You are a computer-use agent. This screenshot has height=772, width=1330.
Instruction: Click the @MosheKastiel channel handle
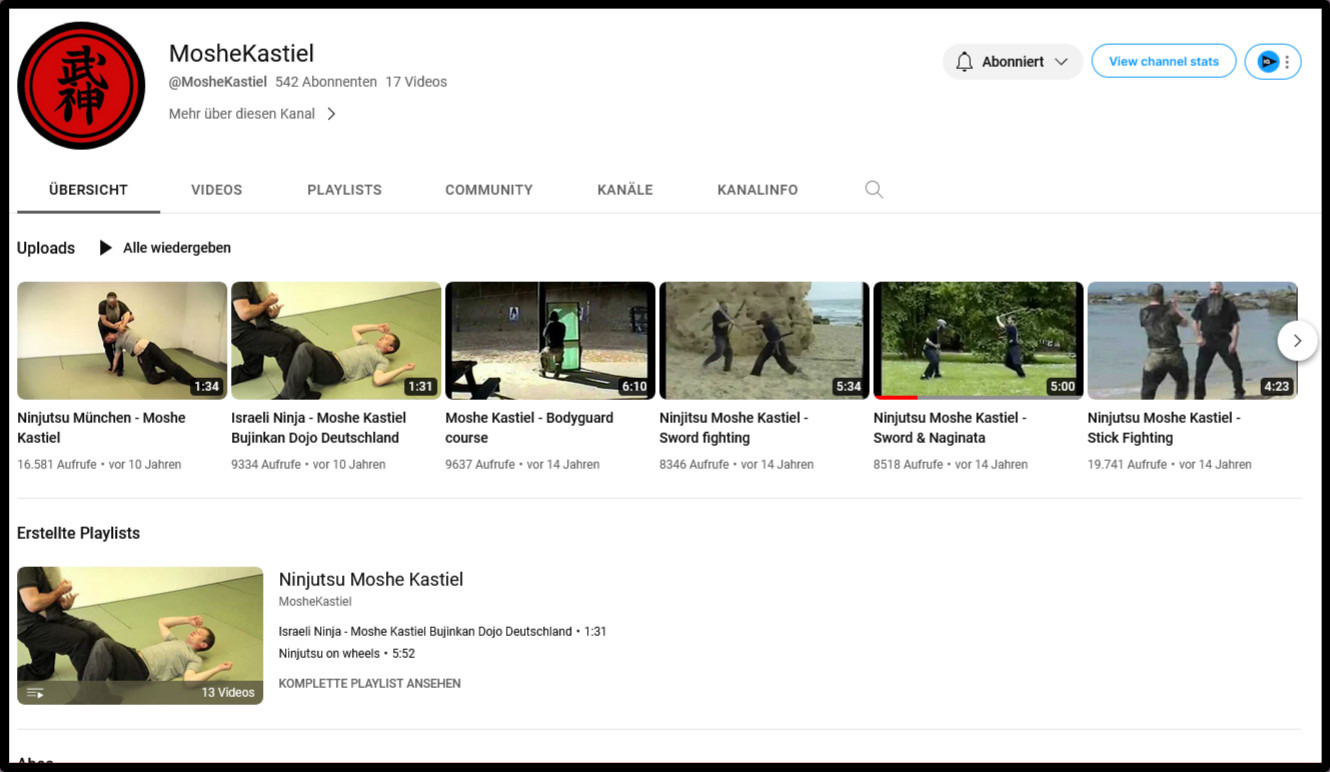218,82
